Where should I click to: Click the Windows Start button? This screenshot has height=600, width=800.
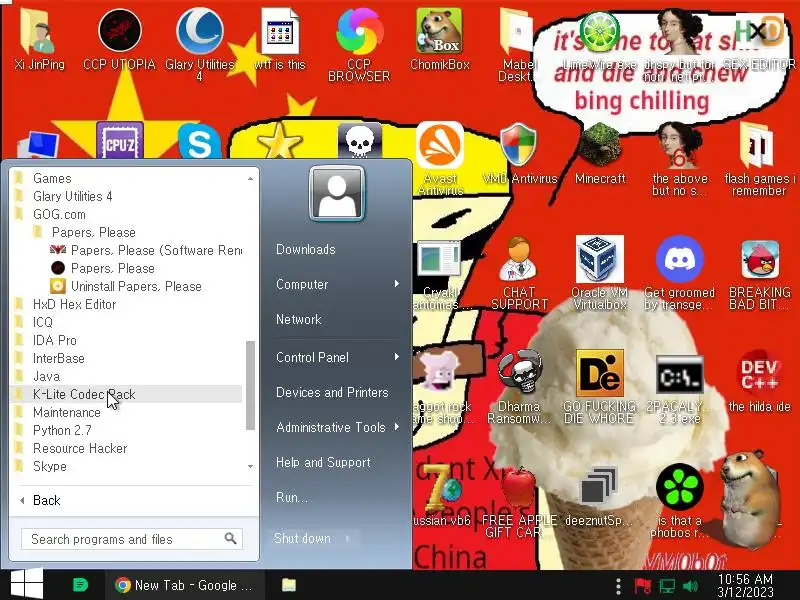[27, 585]
